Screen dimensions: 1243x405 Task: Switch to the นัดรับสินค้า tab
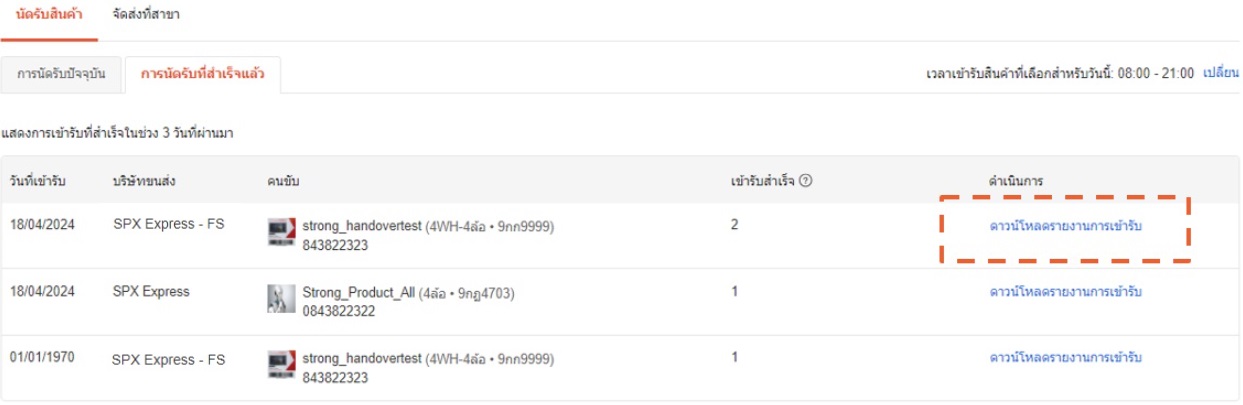click(49, 17)
